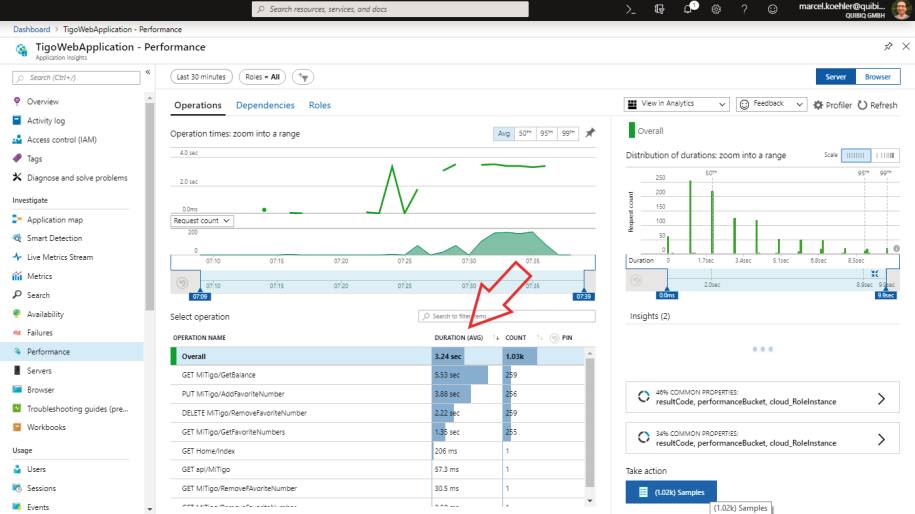Click the 9.9sec duration range handle
This screenshot has width=915, height=514.
[x=886, y=295]
